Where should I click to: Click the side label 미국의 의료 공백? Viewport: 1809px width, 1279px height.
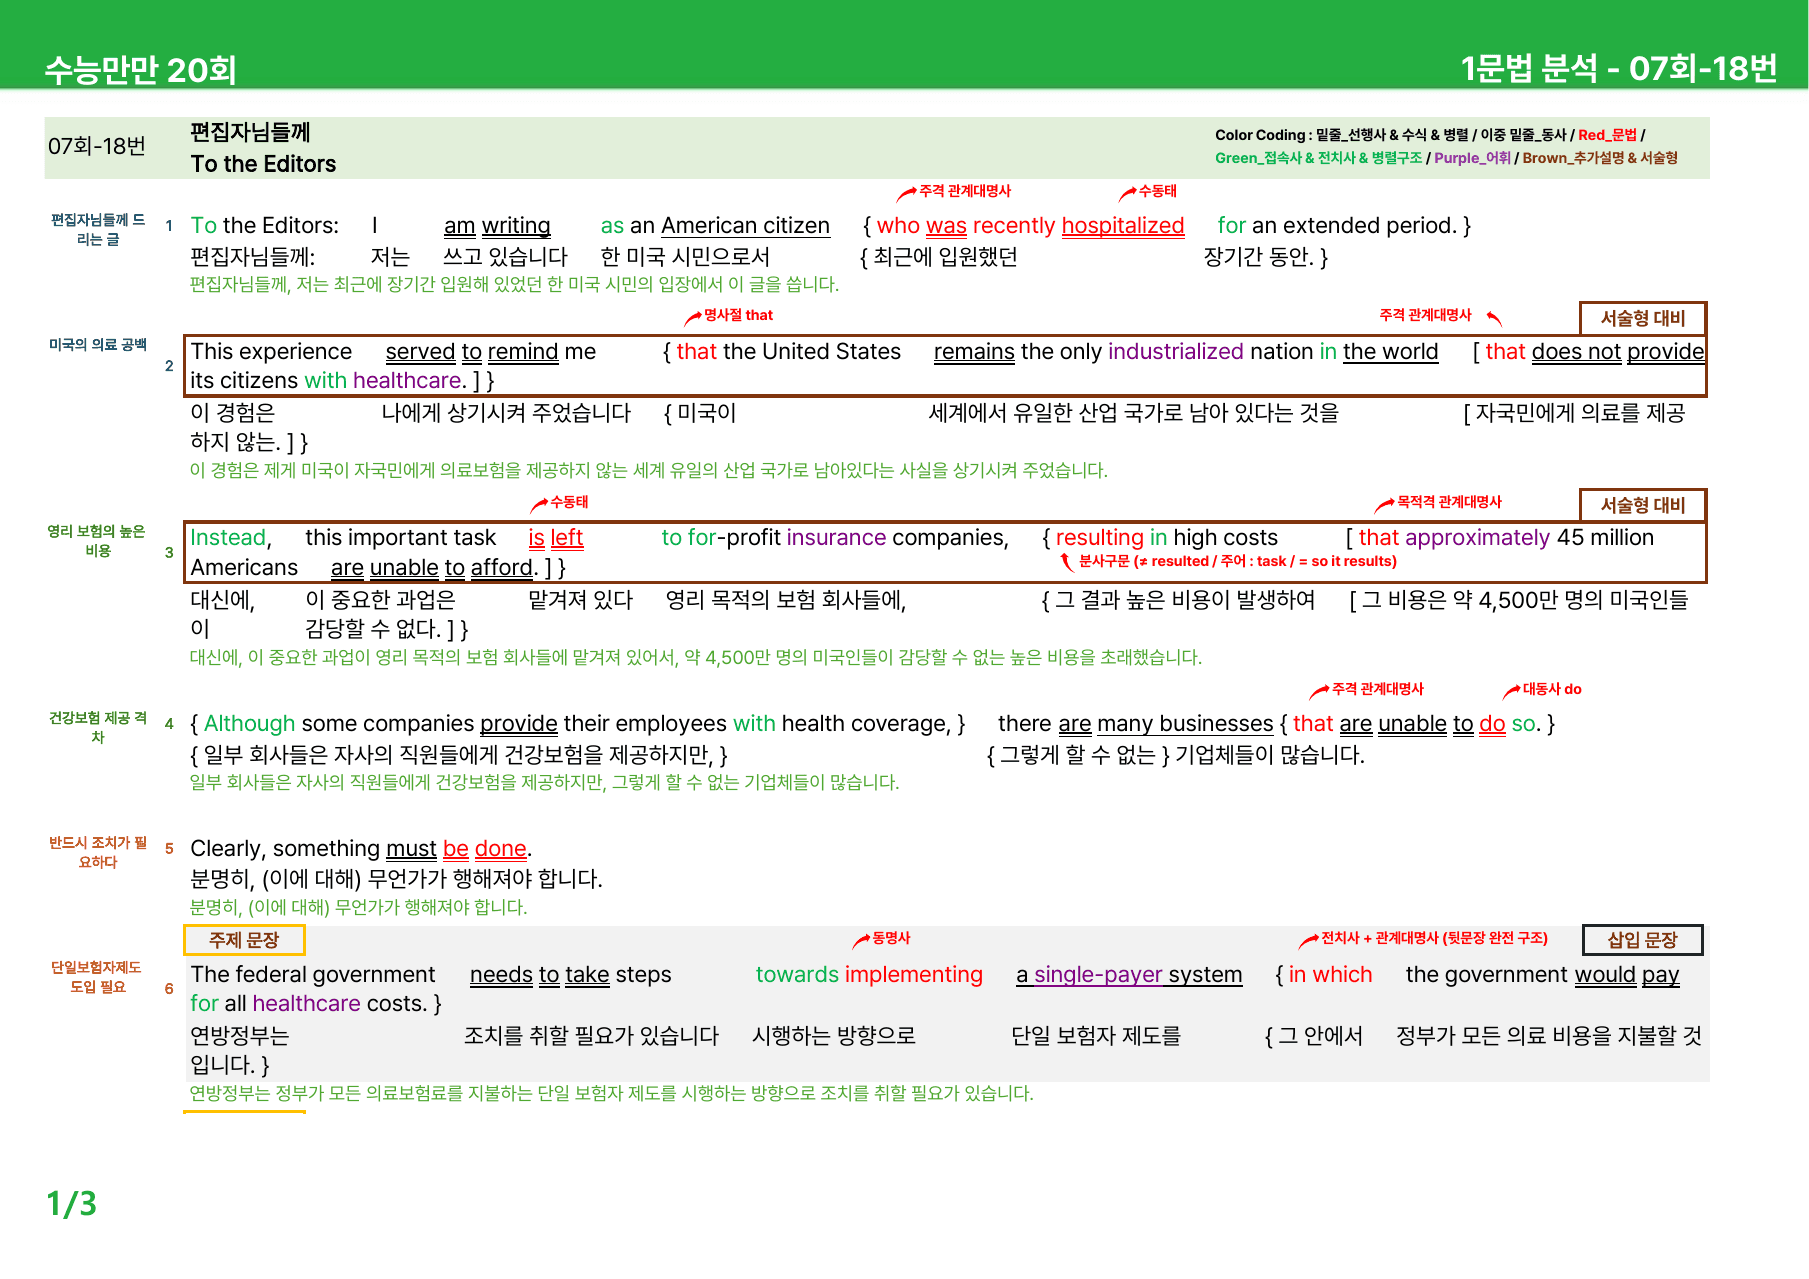coord(98,345)
